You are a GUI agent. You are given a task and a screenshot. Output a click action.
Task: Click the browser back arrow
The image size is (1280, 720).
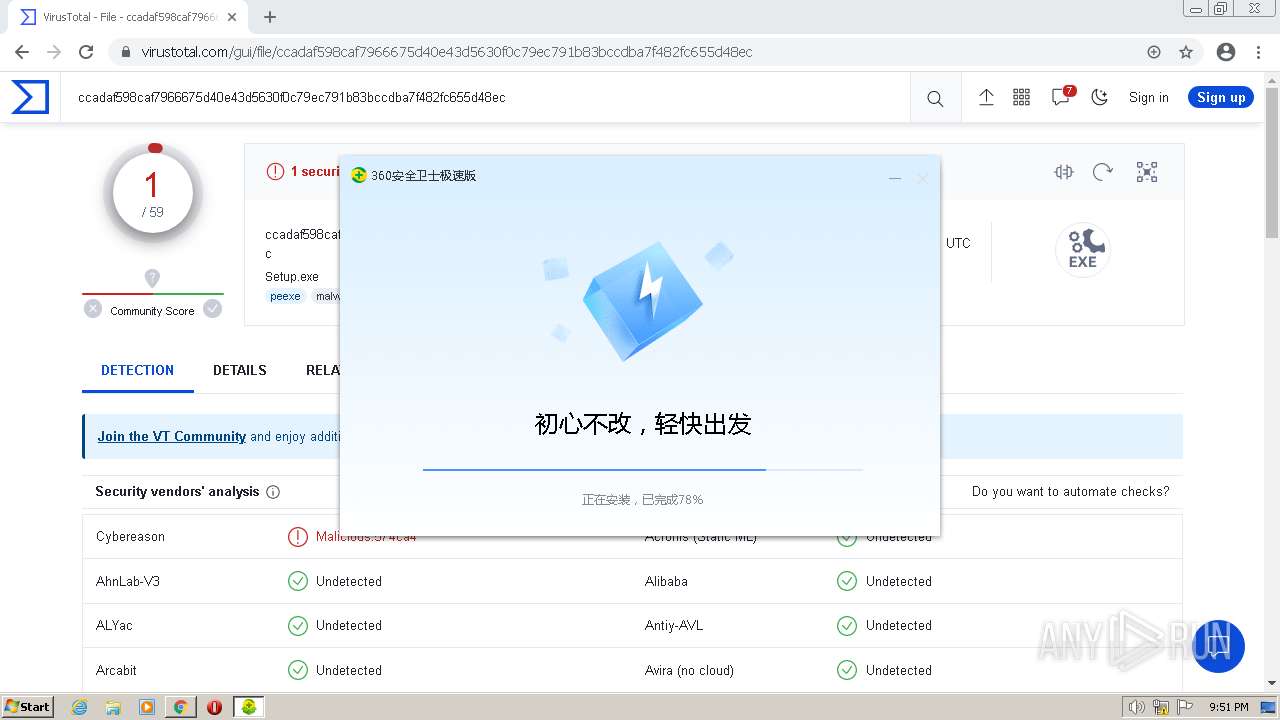pyautogui.click(x=22, y=52)
